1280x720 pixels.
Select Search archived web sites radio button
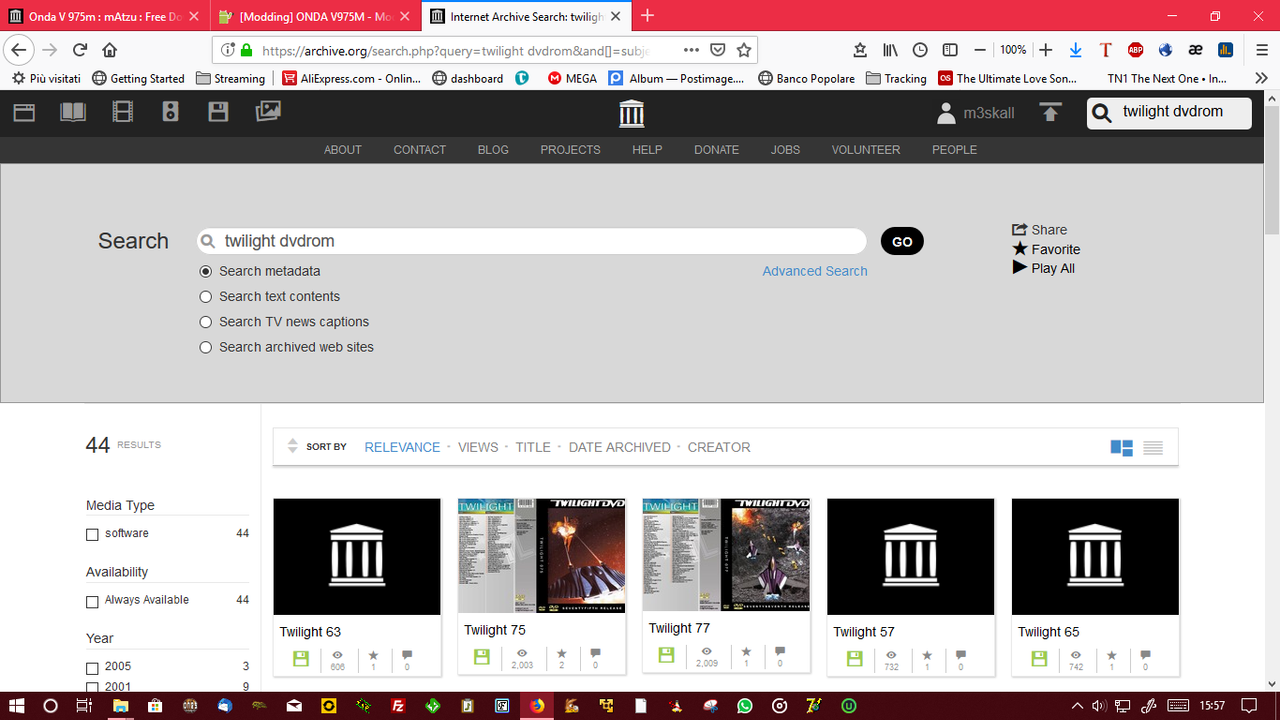pos(206,347)
